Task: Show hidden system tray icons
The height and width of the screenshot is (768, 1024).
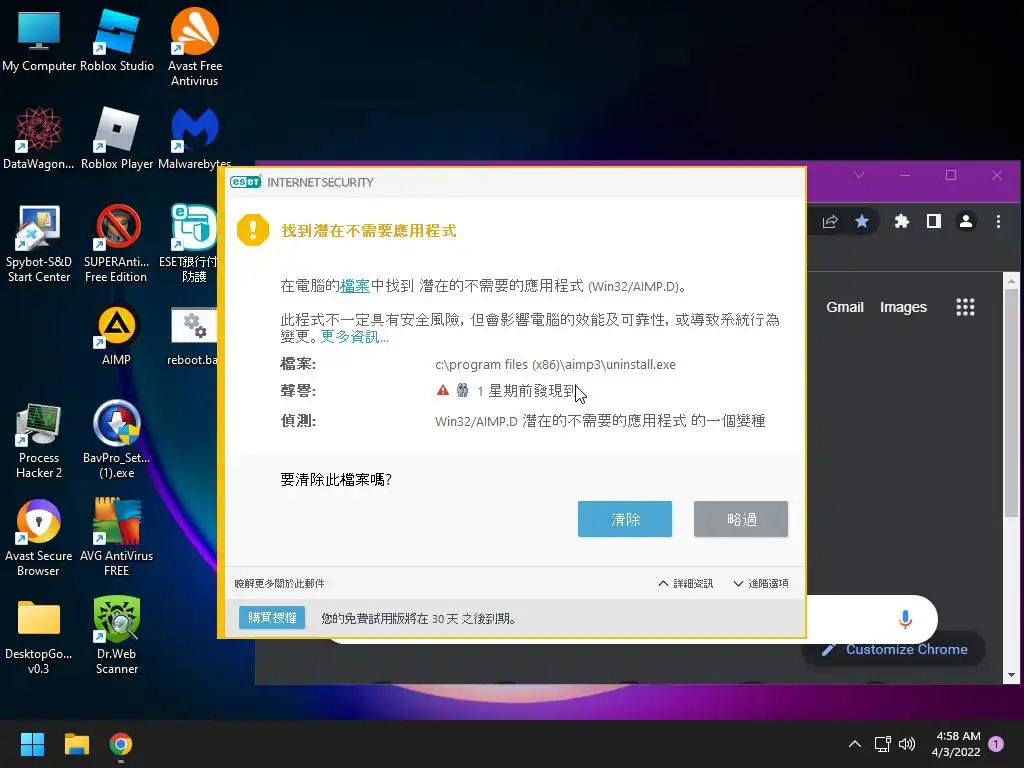Action: (x=854, y=744)
